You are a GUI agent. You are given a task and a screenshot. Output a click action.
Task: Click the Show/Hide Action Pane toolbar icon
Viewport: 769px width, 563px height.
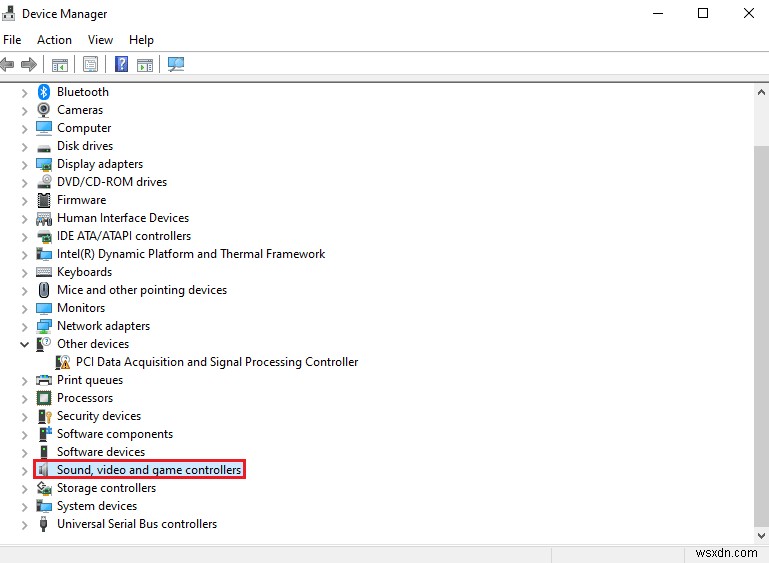[x=145, y=64]
